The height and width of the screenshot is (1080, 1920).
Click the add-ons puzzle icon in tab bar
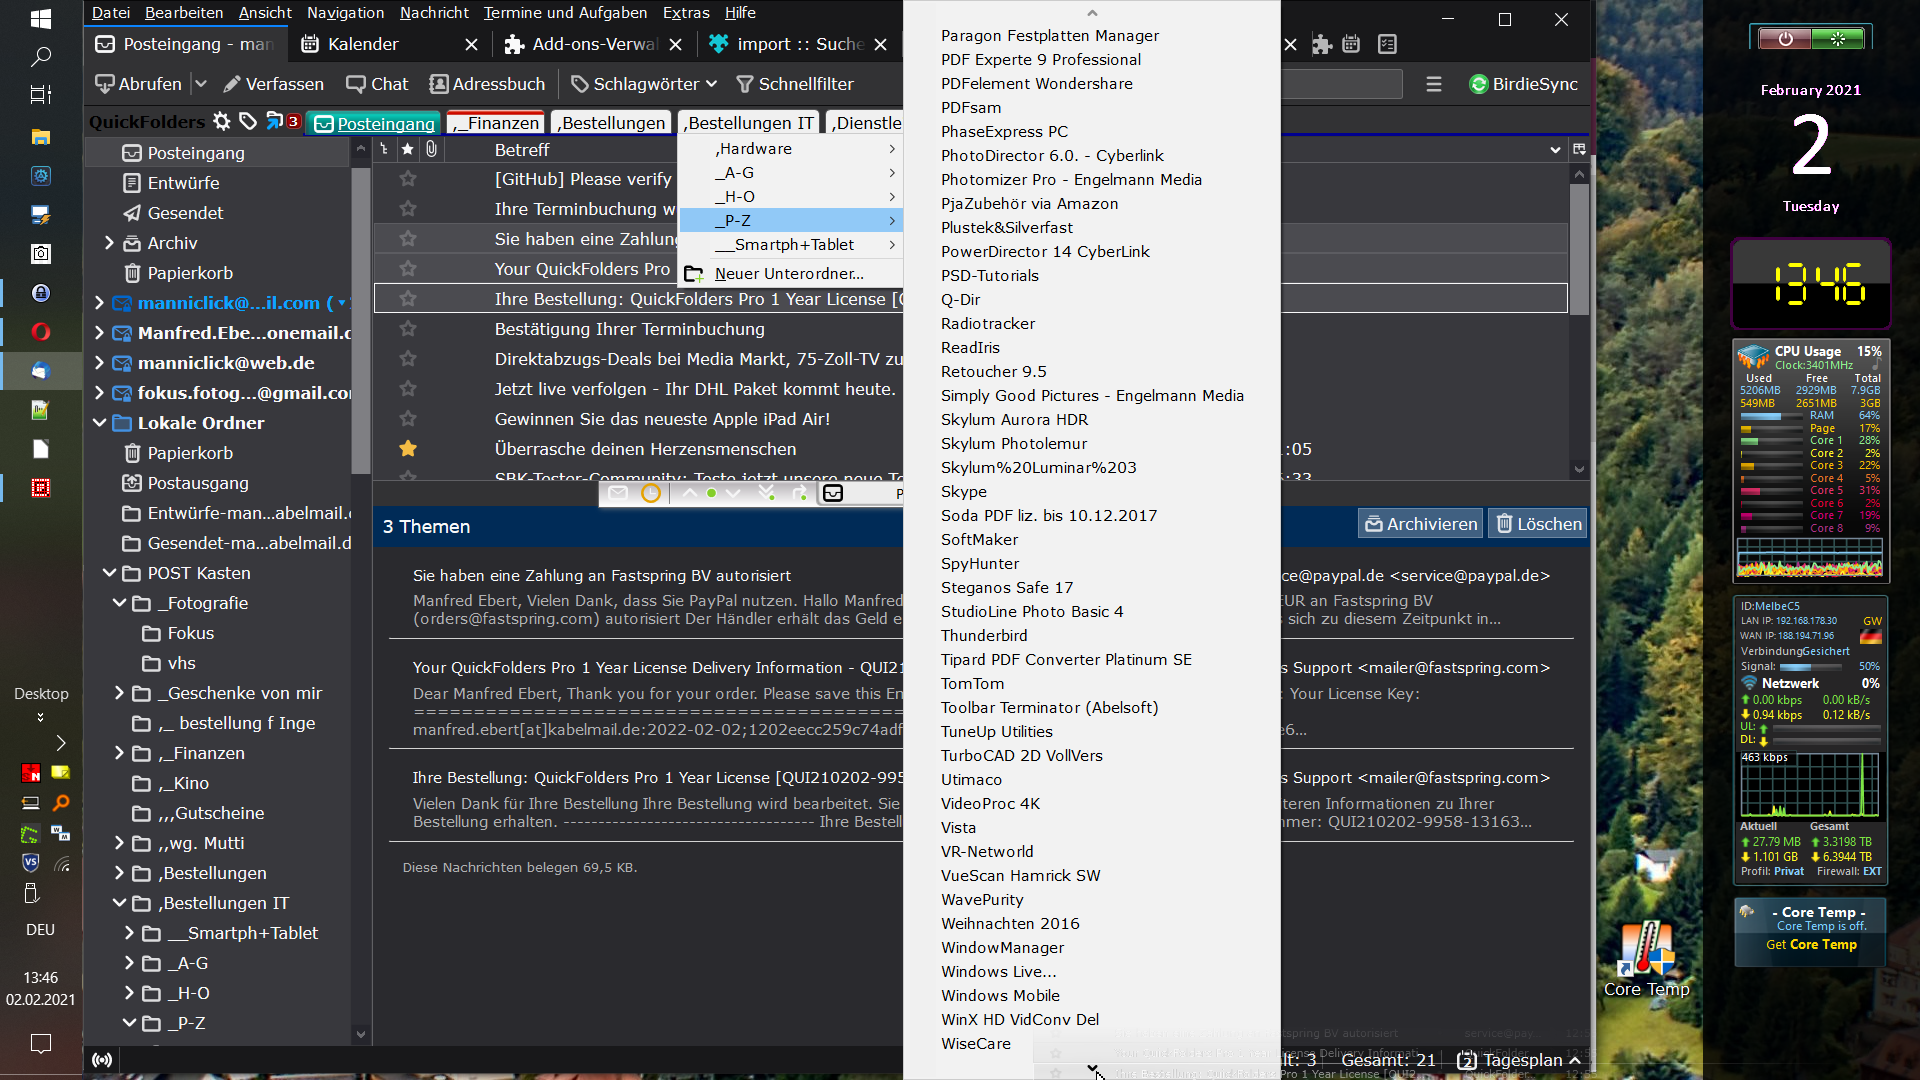point(1322,44)
